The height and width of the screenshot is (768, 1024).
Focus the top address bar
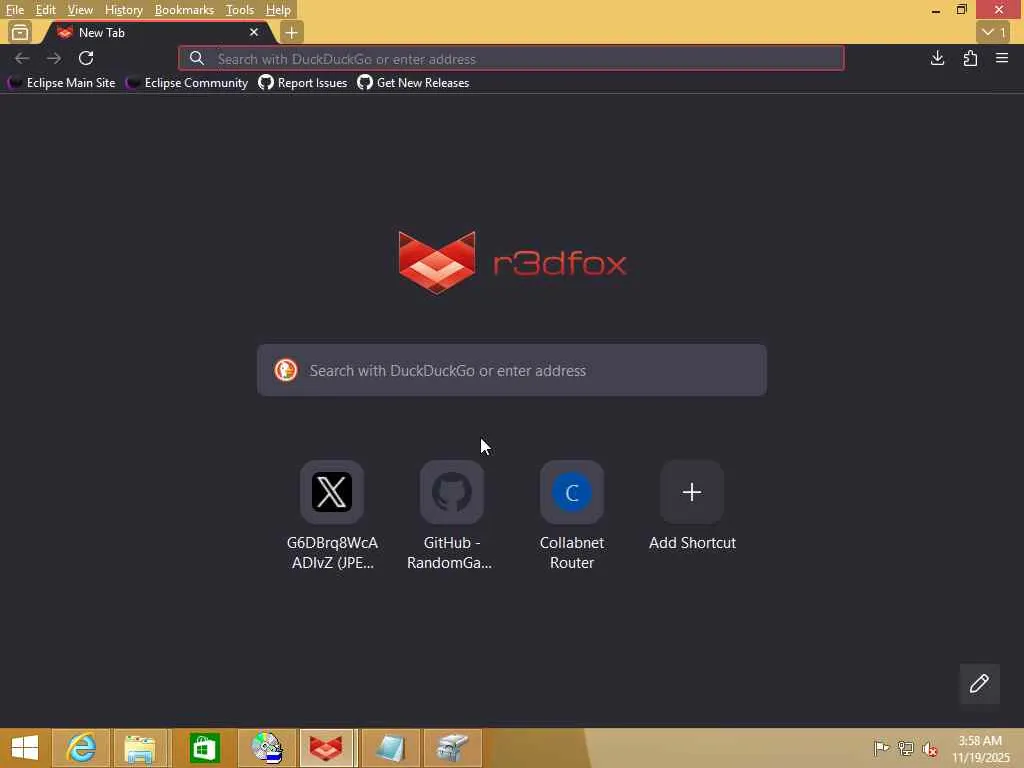click(511, 59)
